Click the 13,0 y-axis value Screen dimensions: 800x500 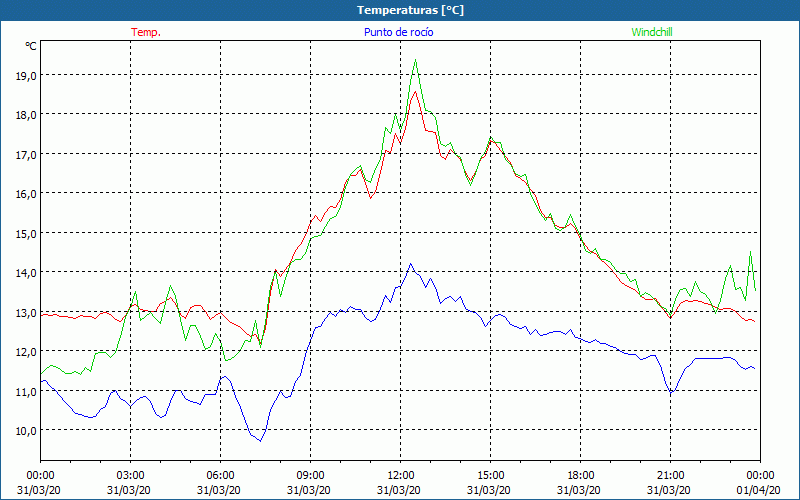(x=26, y=312)
